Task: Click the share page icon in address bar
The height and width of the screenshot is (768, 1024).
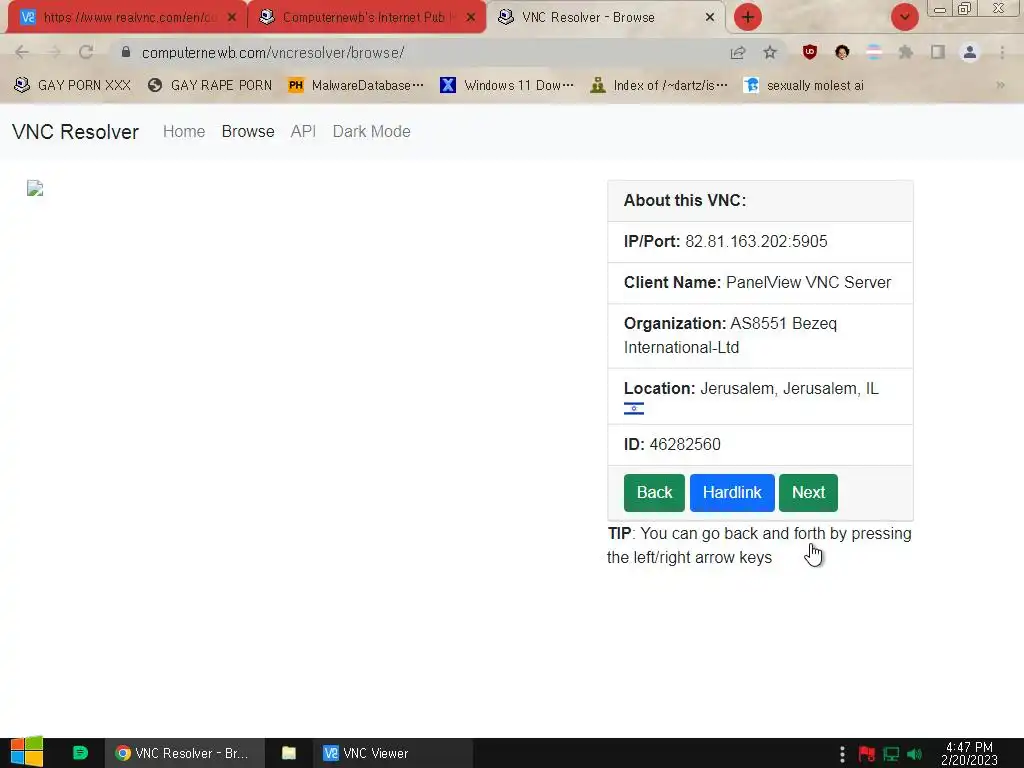Action: click(738, 52)
